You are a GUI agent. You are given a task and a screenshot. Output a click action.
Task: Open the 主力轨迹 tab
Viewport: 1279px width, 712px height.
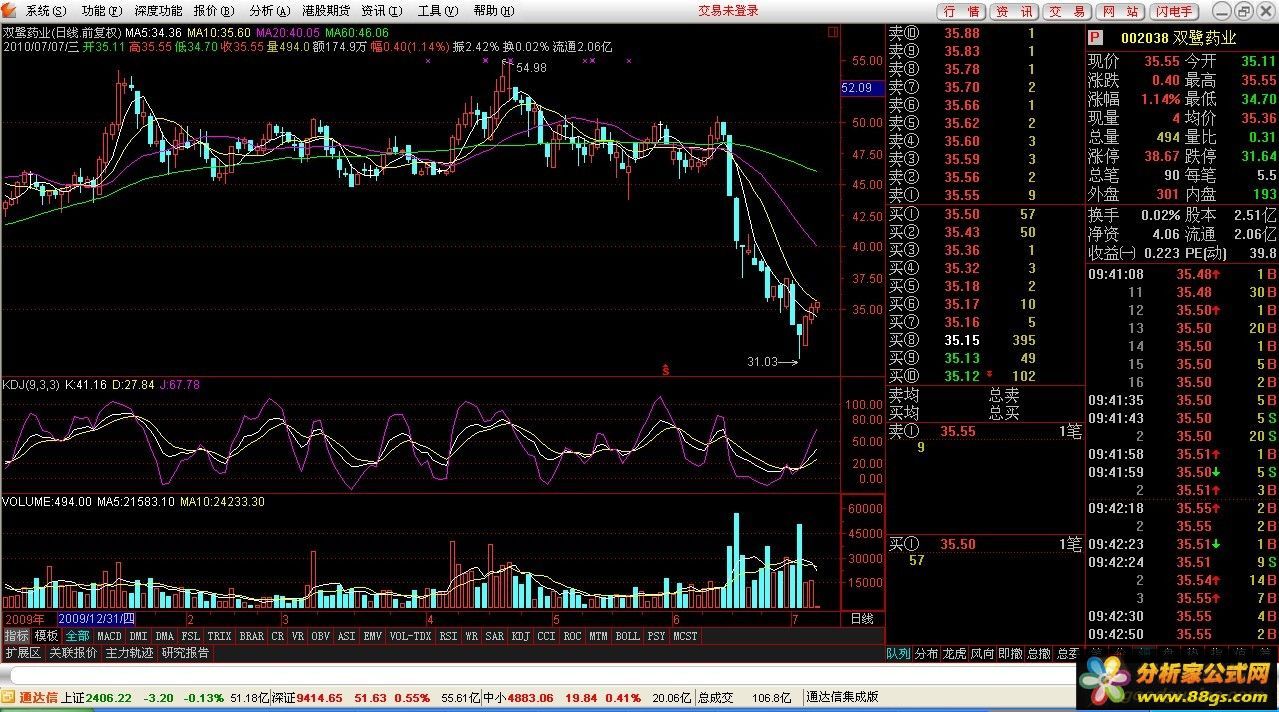click(x=130, y=653)
